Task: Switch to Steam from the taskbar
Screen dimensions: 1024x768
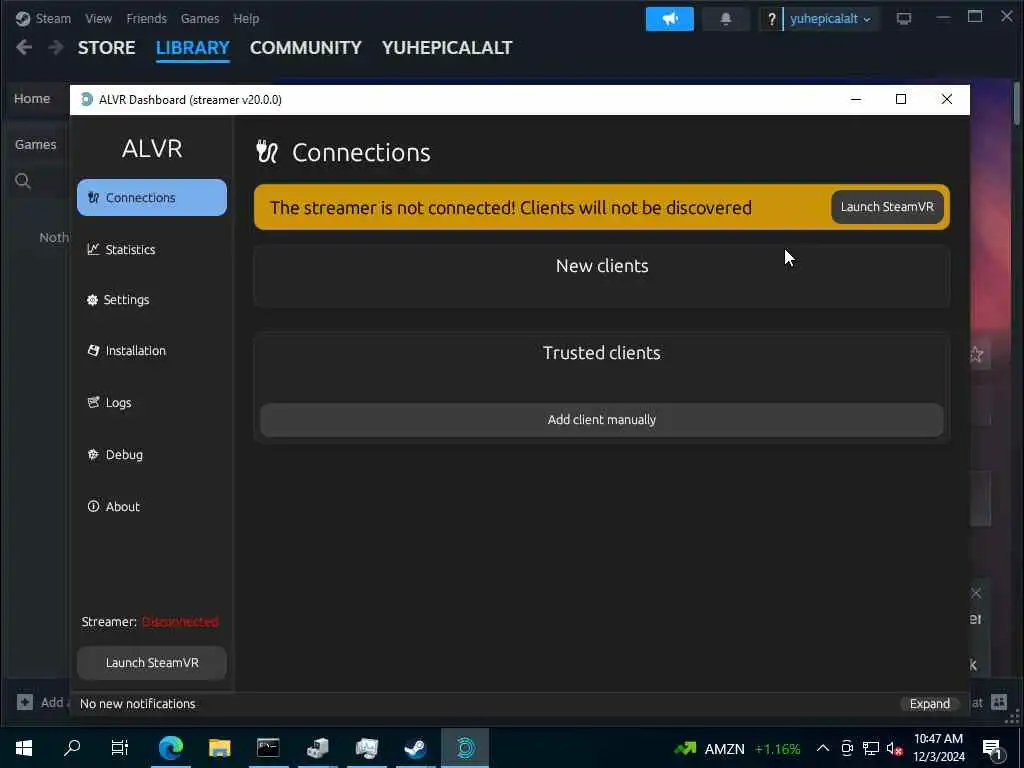Action: (x=415, y=748)
